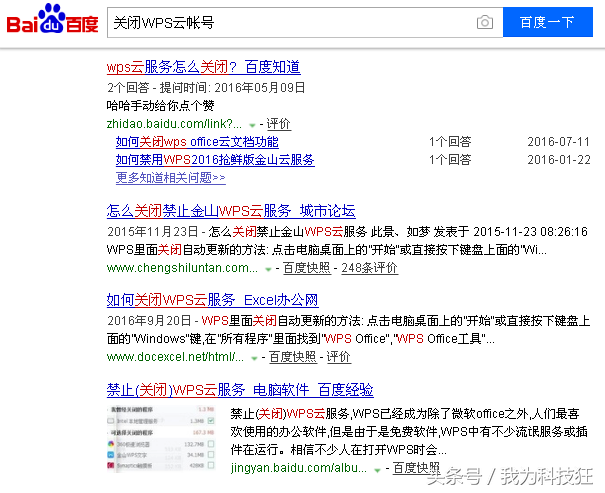Open '如何禁用WPS2016抢鲜版金山云服务' link
Screen dimensions: 605x493
(215, 160)
